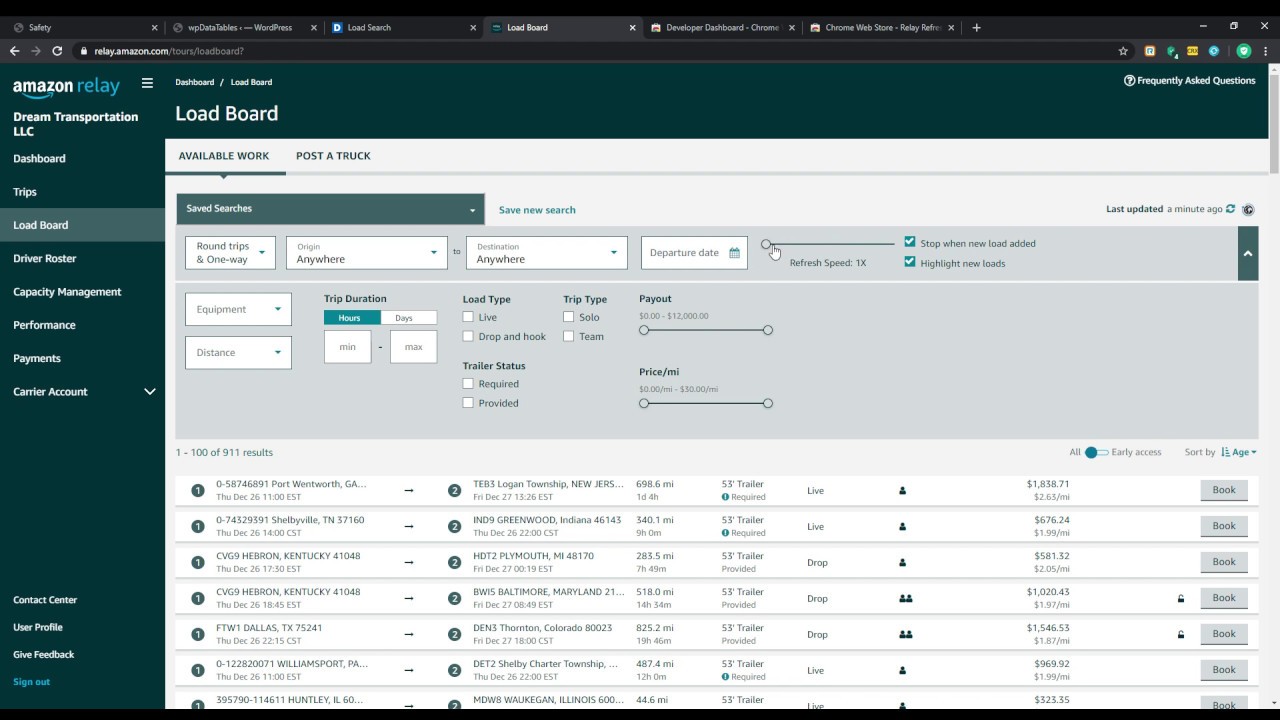Screen dimensions: 1280x720
Task: Click the Price/mi slider minimum handle
Action: 644,403
